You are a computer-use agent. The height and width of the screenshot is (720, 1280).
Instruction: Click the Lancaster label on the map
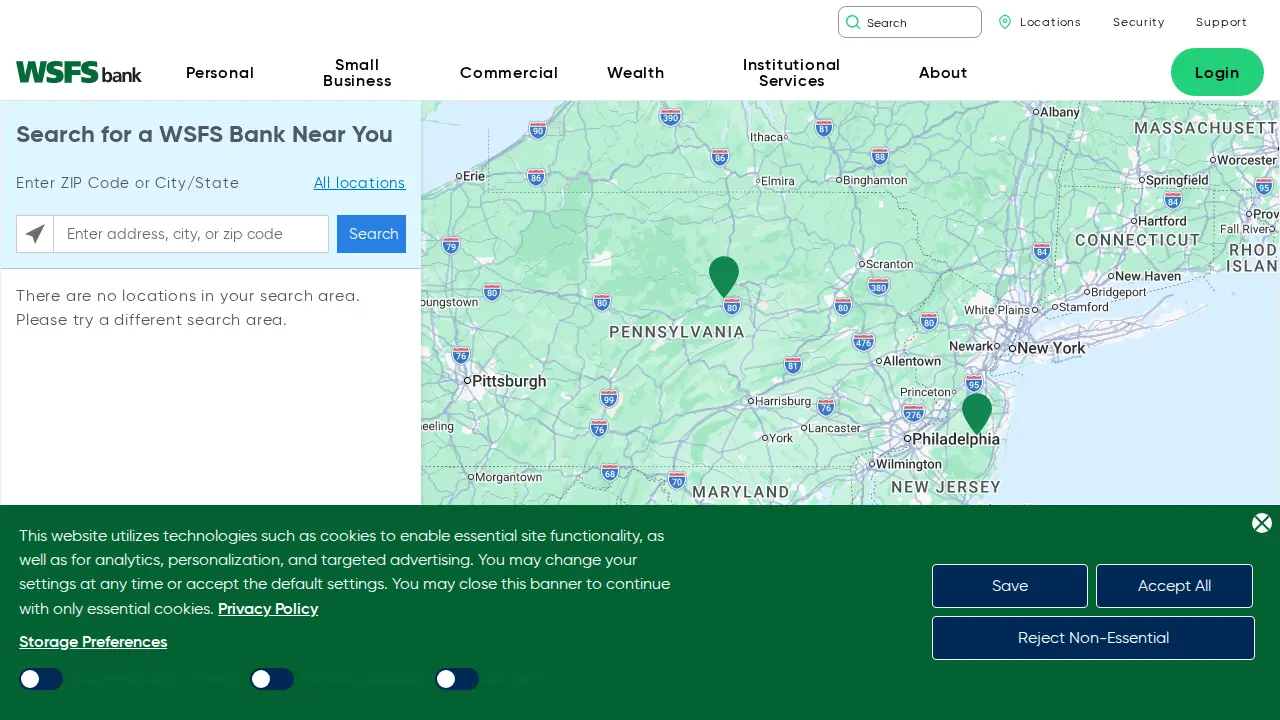(x=834, y=428)
